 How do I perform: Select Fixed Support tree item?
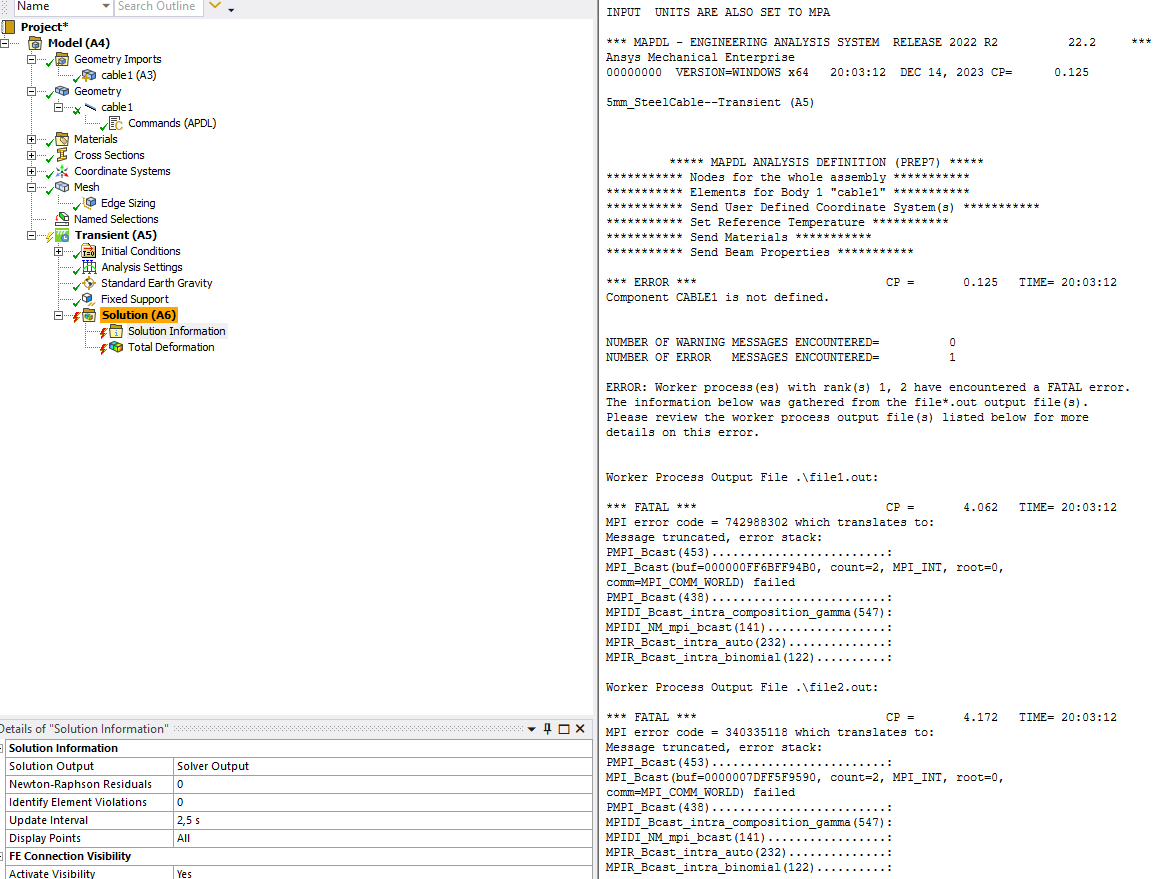135,299
